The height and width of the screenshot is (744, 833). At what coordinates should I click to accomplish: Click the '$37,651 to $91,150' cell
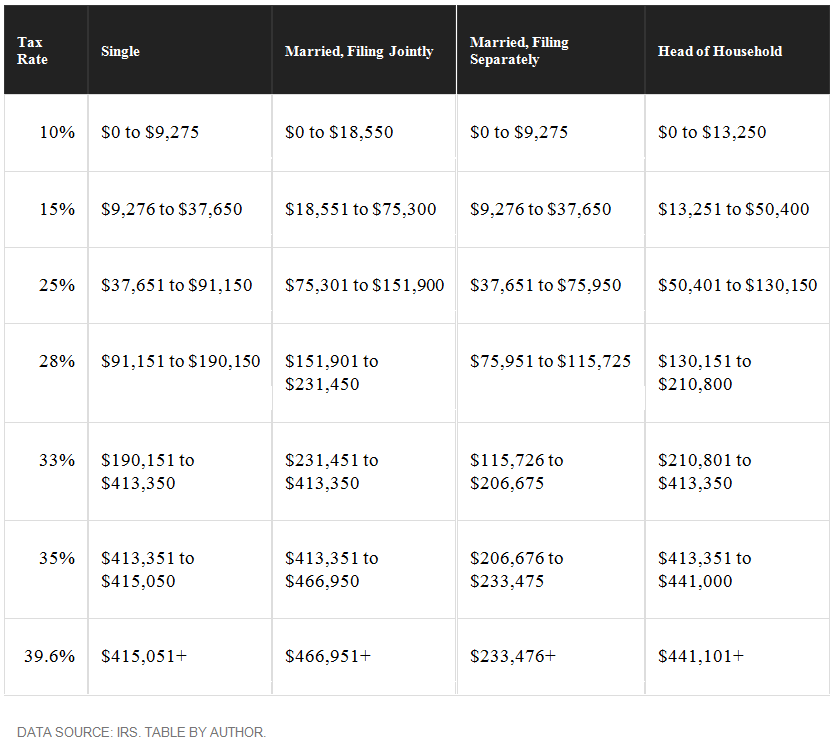click(177, 285)
